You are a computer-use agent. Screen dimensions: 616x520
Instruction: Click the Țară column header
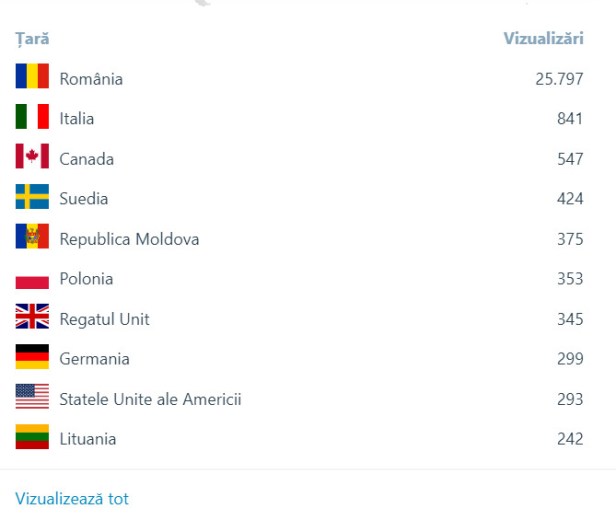coord(32,39)
